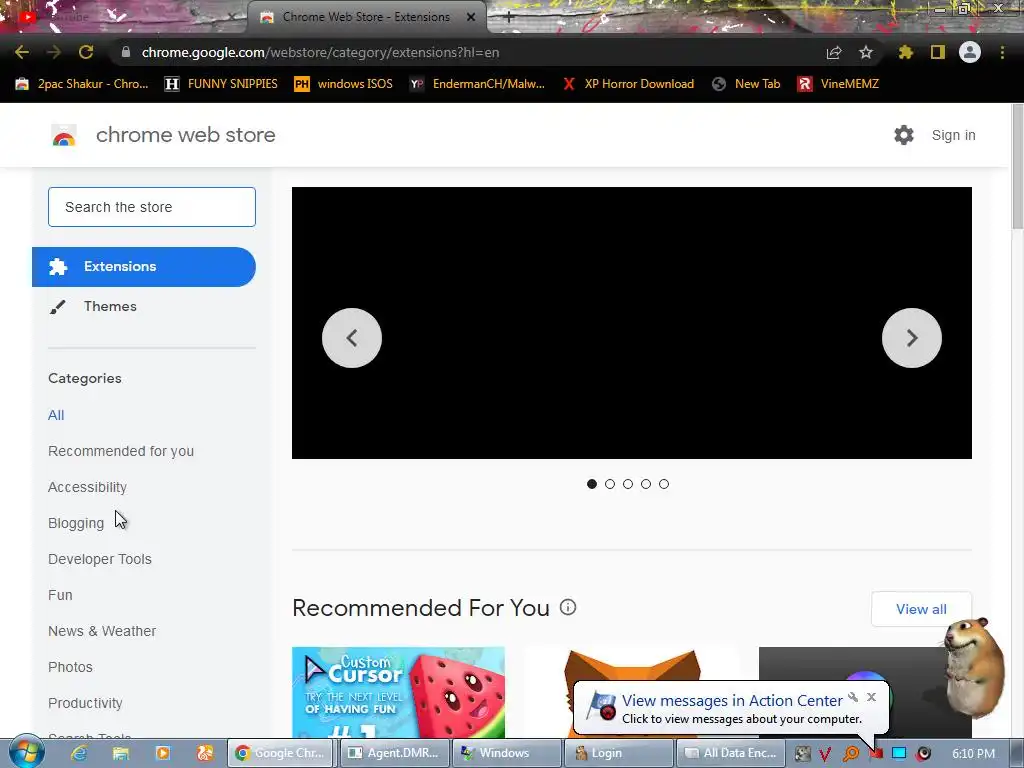Image resolution: width=1024 pixels, height=768 pixels.
Task: Open the share page icon in address bar
Action: click(834, 52)
